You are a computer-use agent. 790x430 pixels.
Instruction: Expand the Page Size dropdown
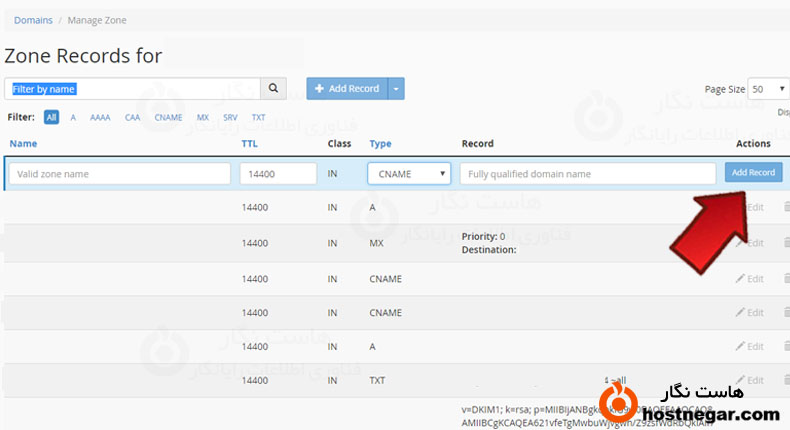[768, 89]
